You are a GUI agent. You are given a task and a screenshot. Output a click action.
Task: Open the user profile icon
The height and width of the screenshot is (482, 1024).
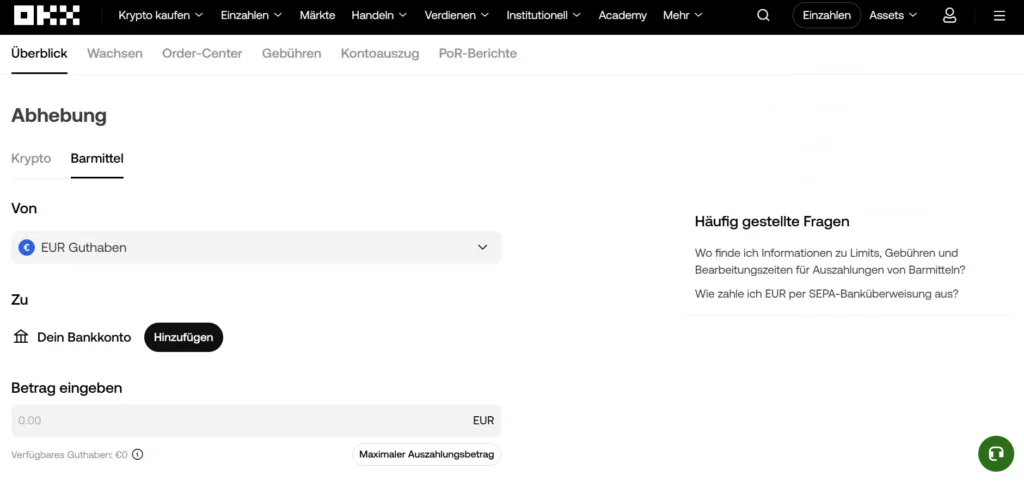[949, 15]
